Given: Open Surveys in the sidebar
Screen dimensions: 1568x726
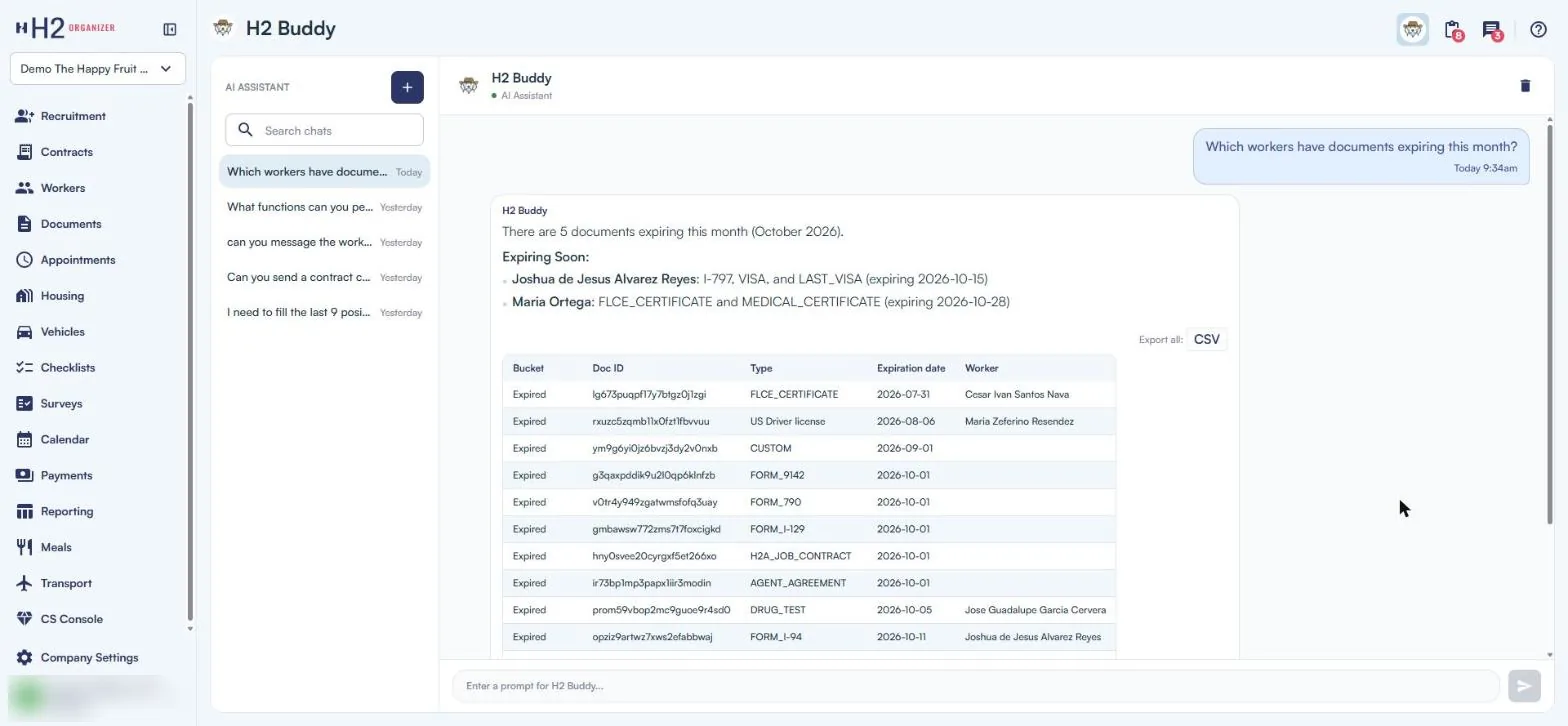Looking at the screenshot, I should coord(61,404).
